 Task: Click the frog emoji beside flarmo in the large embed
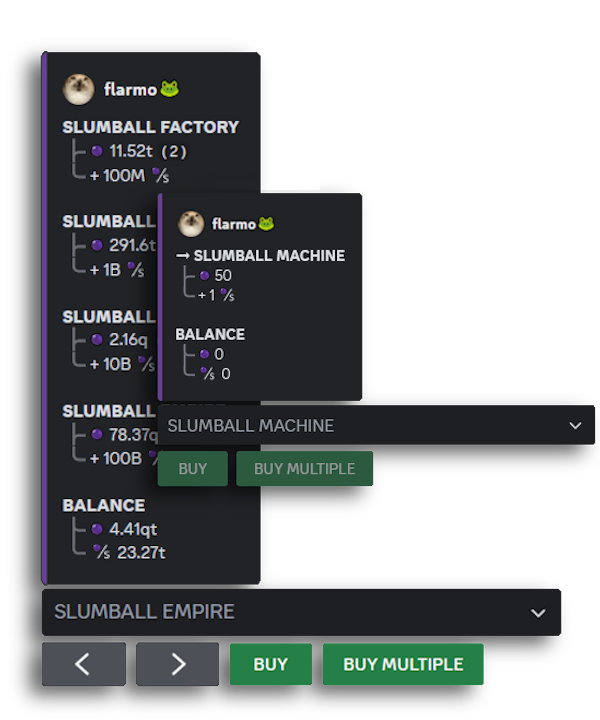pyautogui.click(x=170, y=89)
